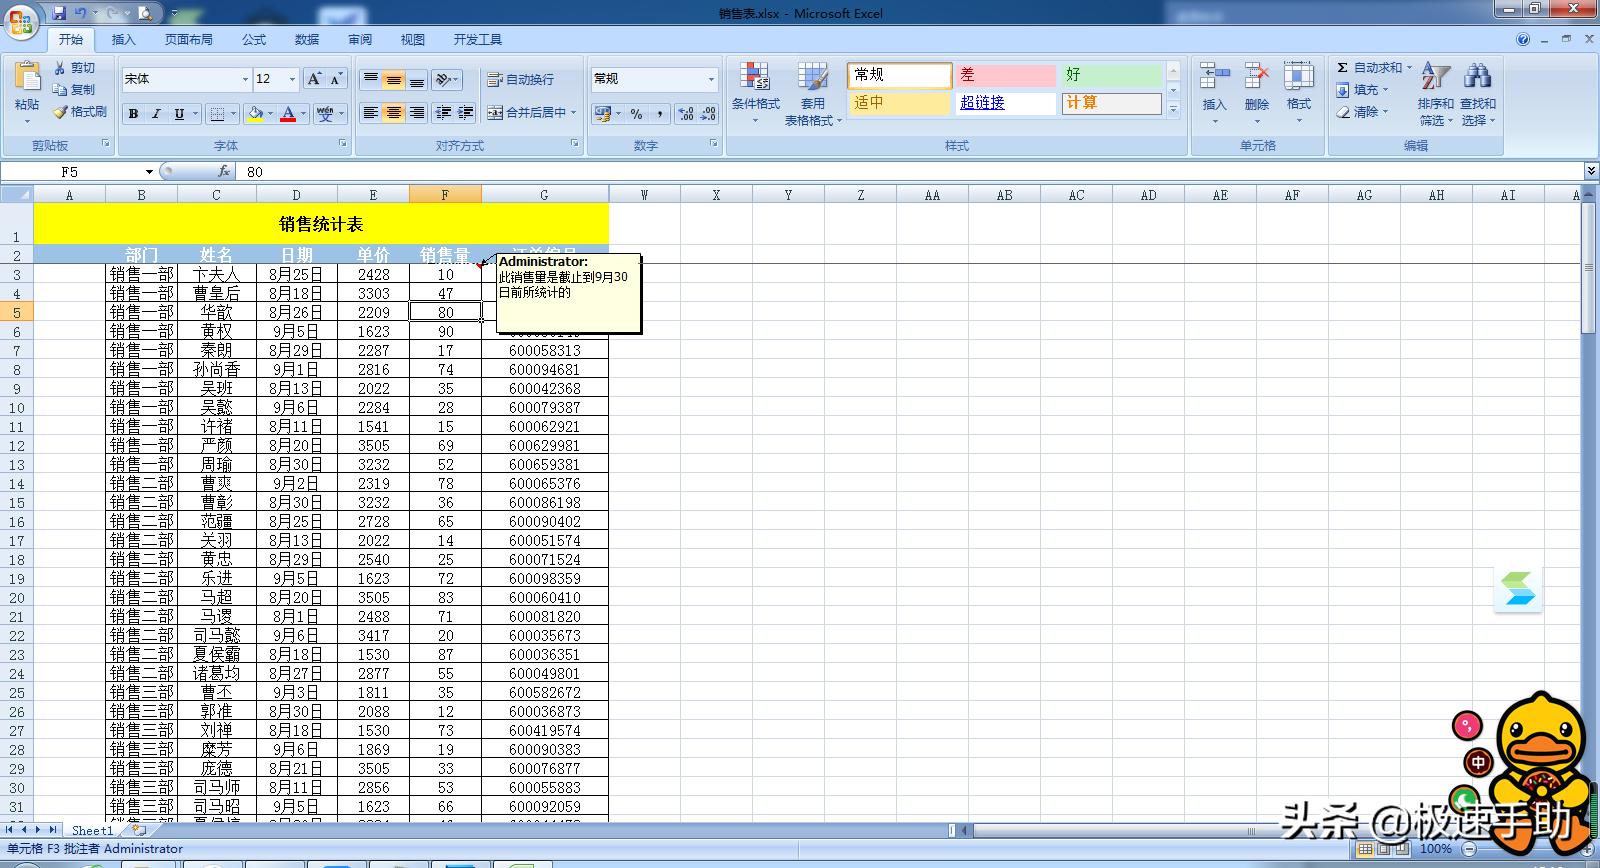Viewport: 1600px width, 868px height.
Task: Select column F header
Action: coord(445,195)
